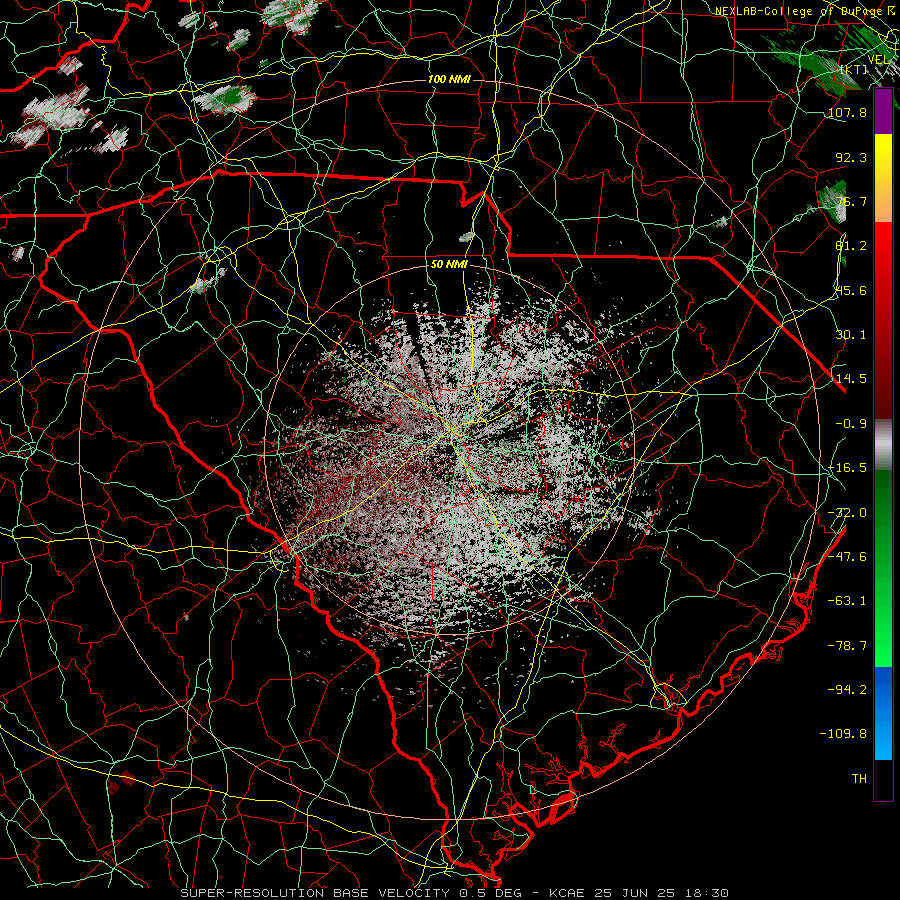Click the -0.9 velocity legend value
900x900 pixels.
click(x=851, y=423)
